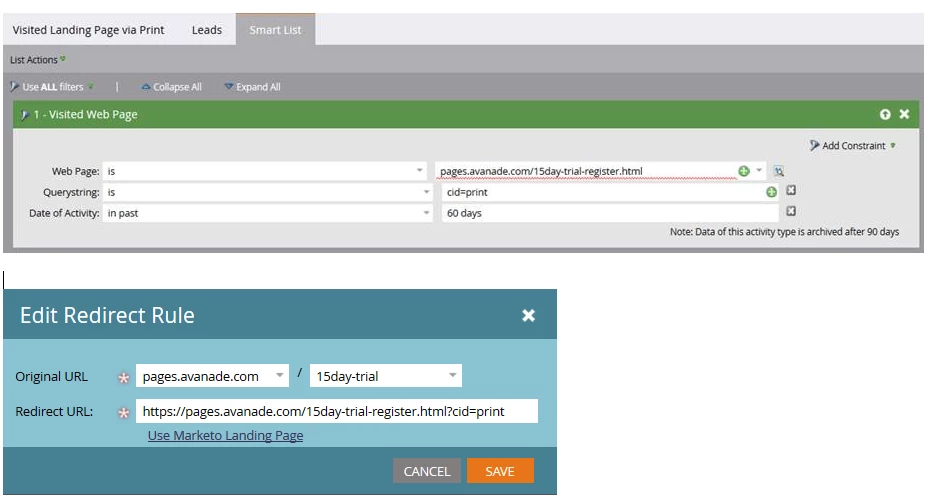Add another Querystring value with plus icon
Image resolution: width=935 pixels, height=502 pixels.
tap(771, 192)
